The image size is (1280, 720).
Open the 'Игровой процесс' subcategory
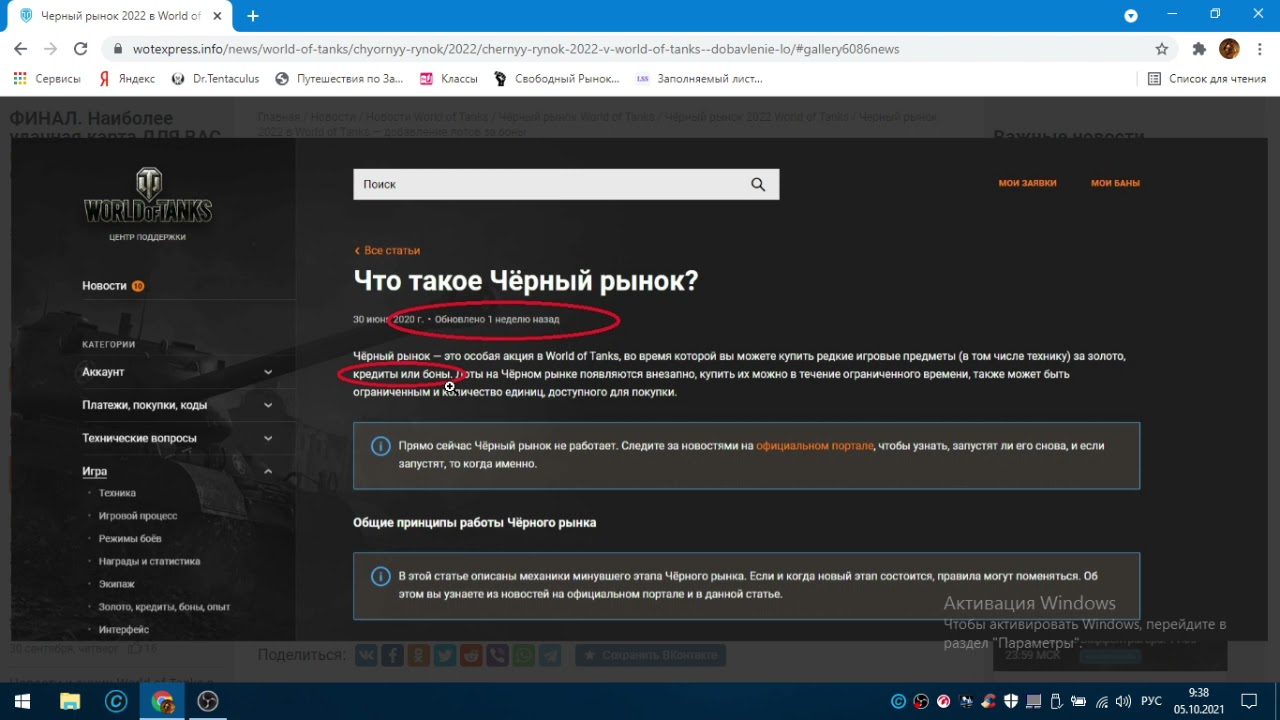tap(138, 516)
